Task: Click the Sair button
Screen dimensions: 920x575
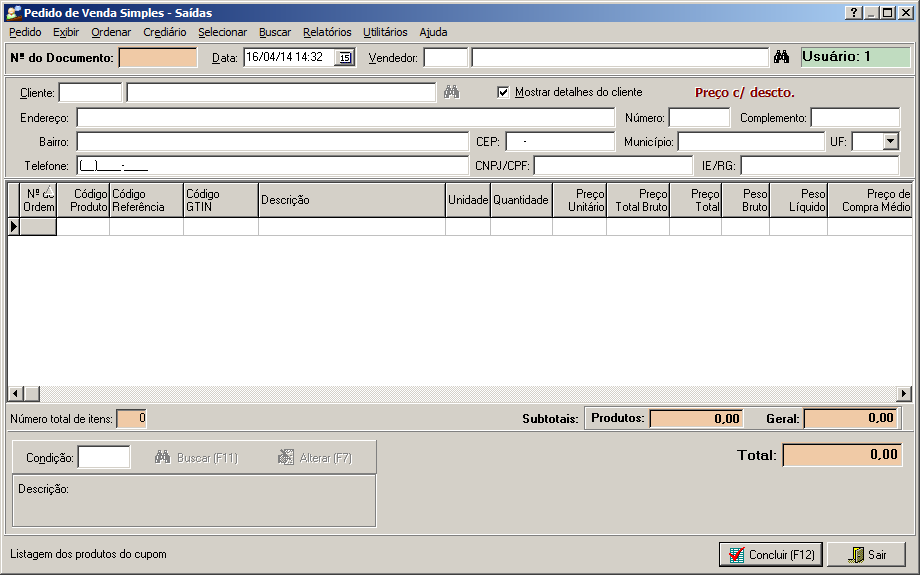Action: [866, 554]
